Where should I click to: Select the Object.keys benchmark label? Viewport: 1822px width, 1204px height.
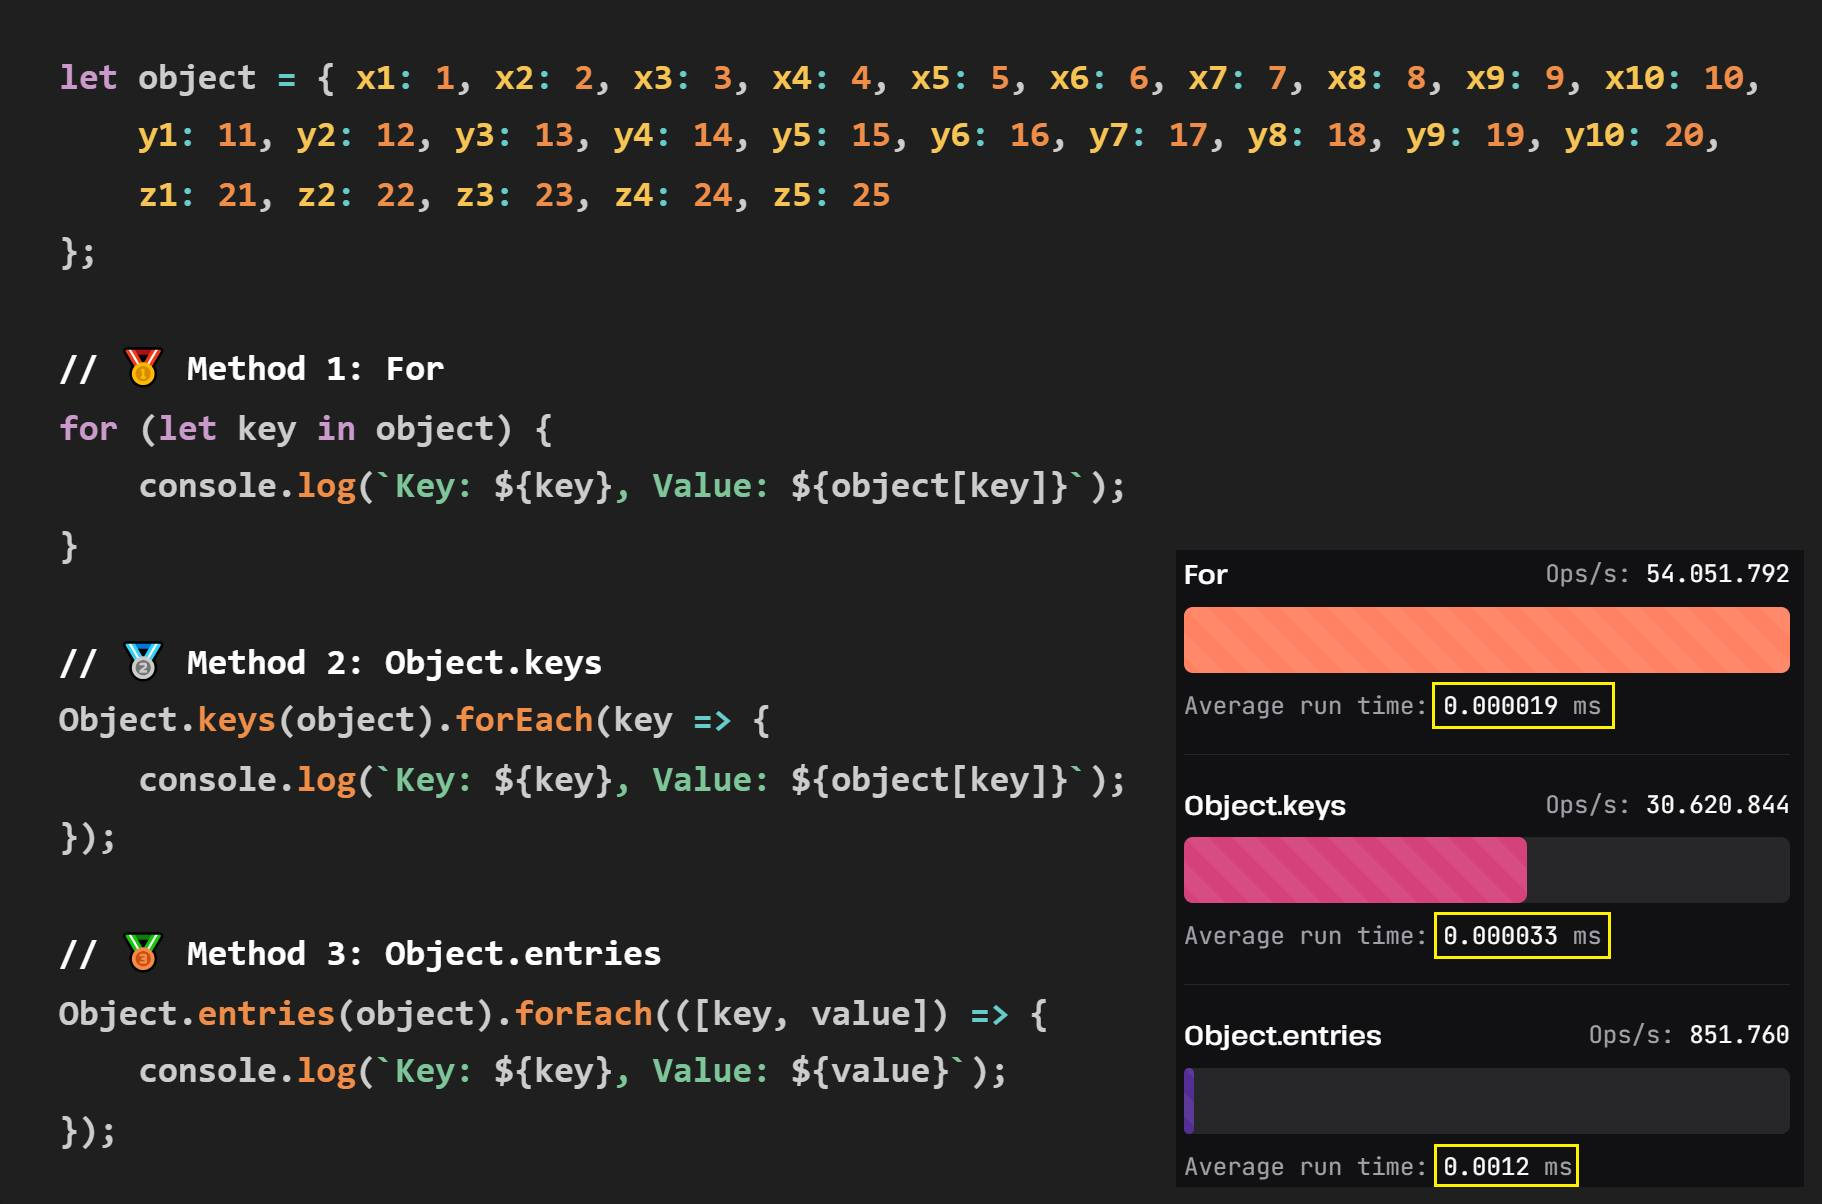[x=1264, y=805]
